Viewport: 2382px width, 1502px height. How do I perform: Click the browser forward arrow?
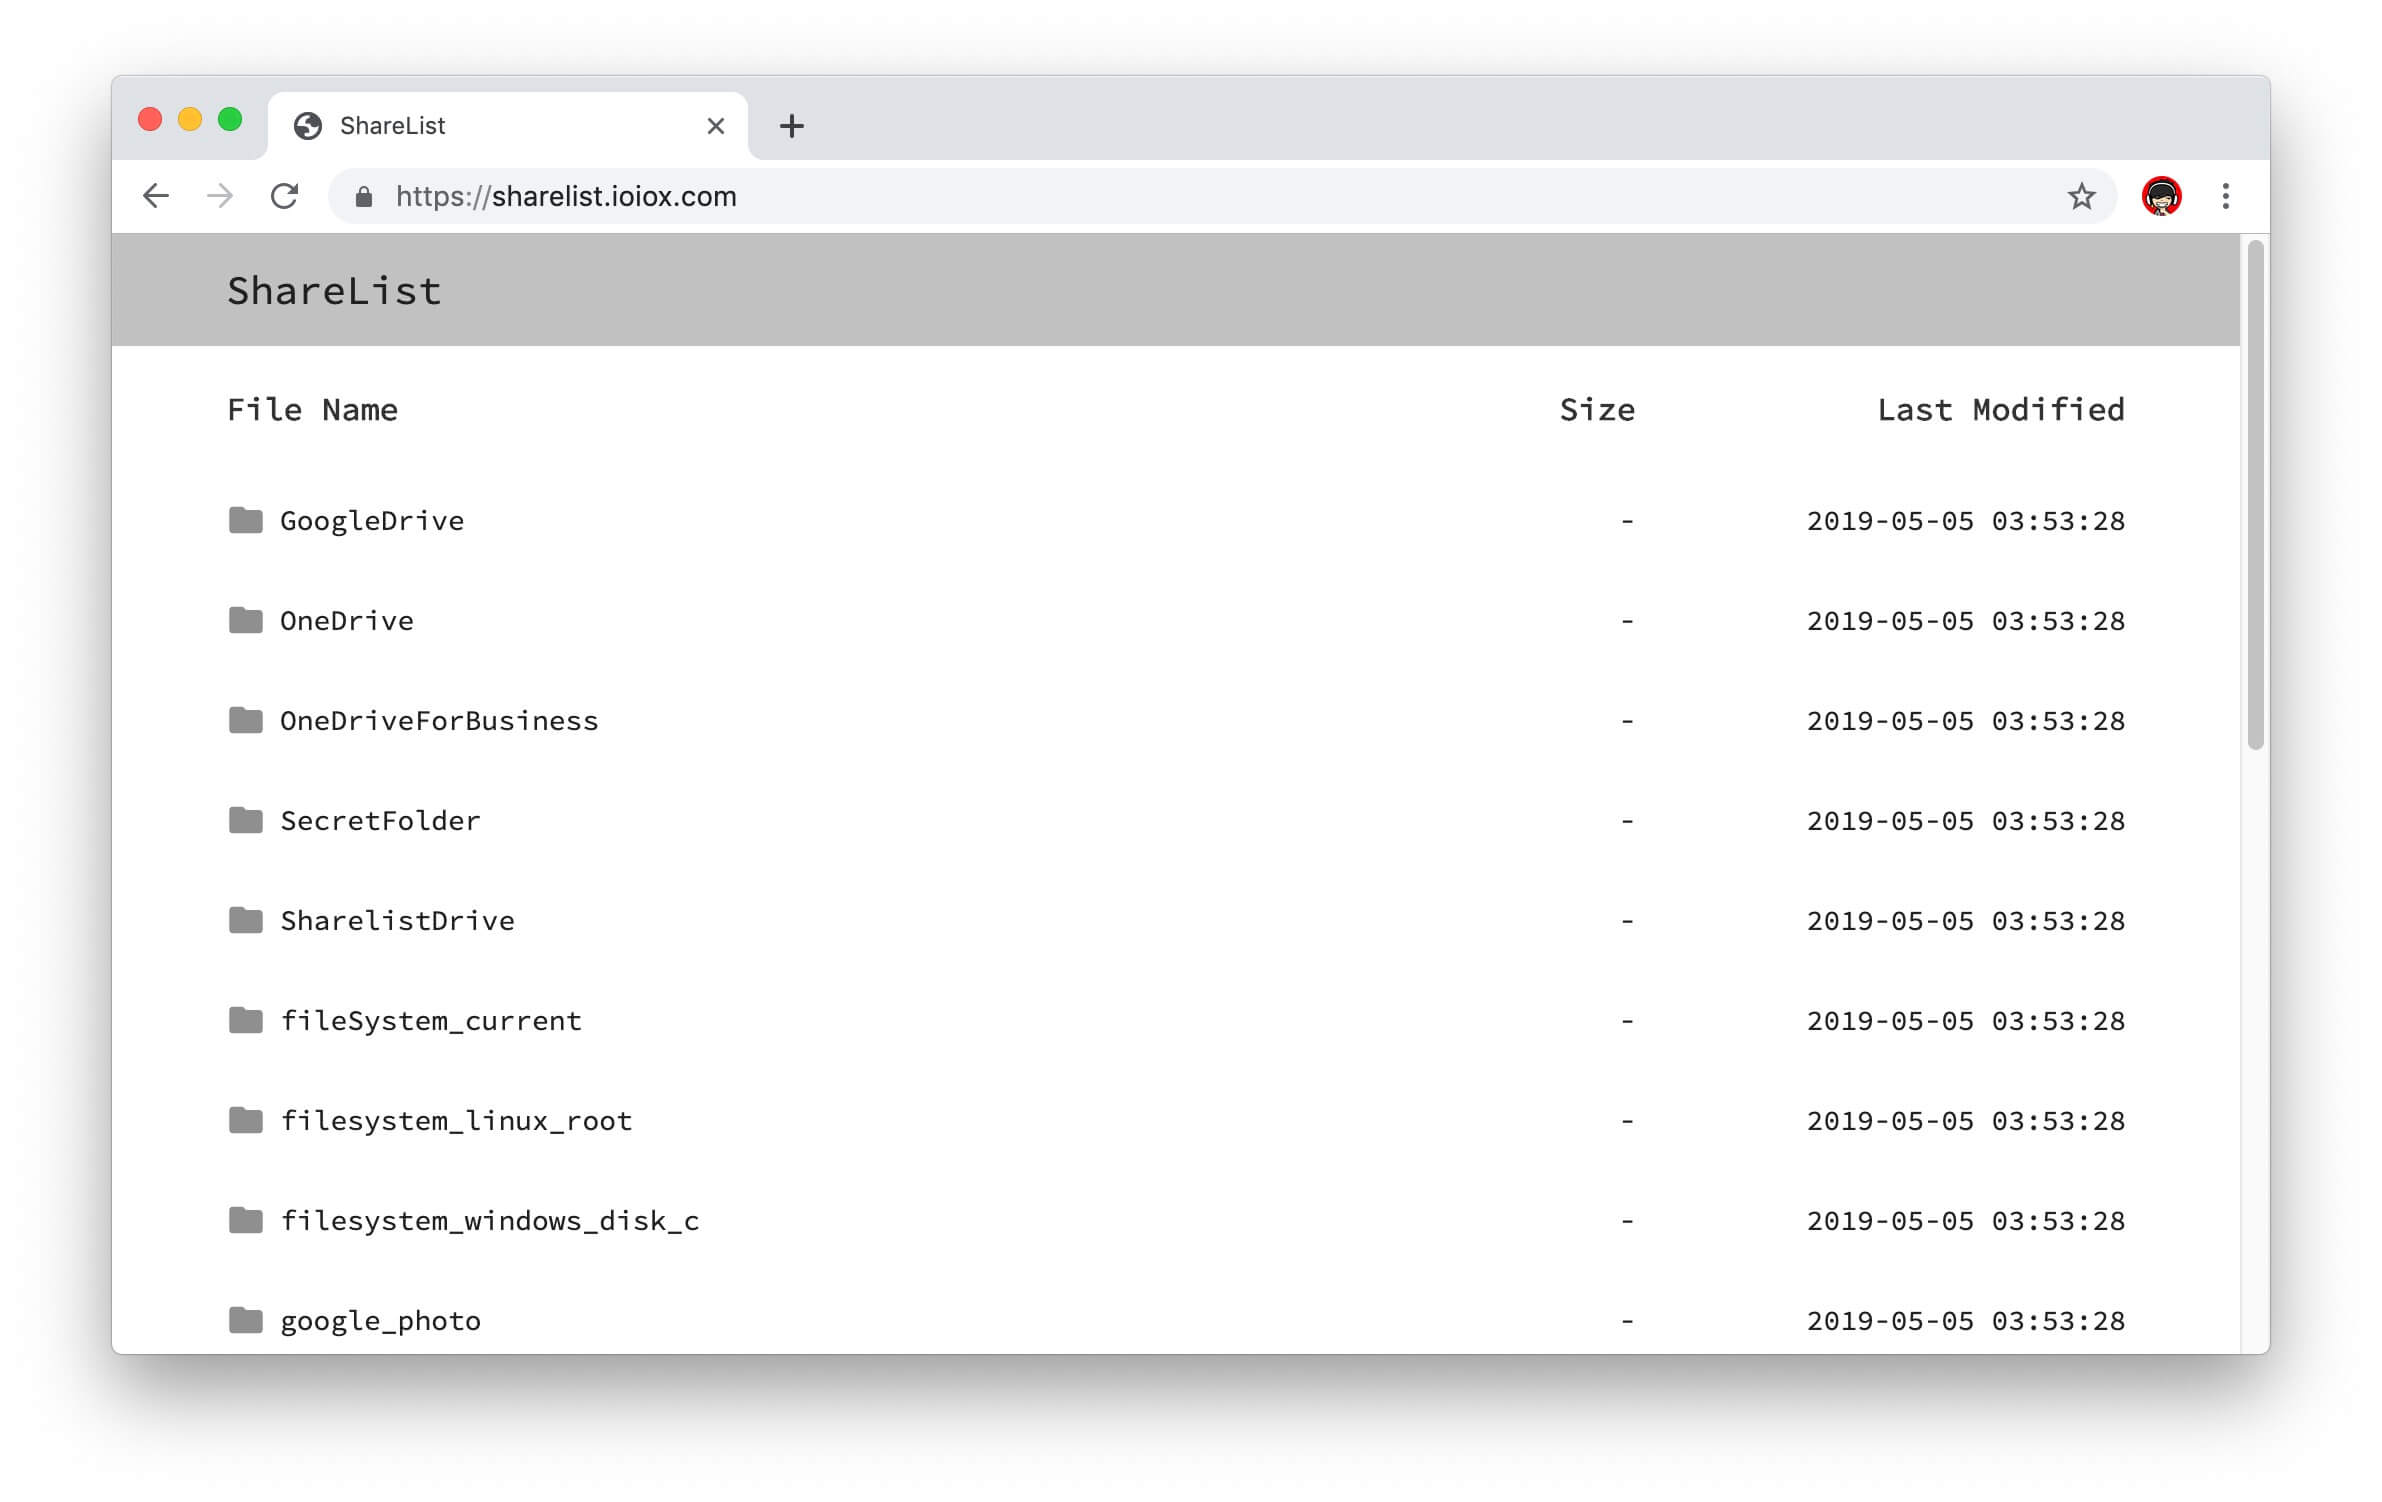coord(220,196)
